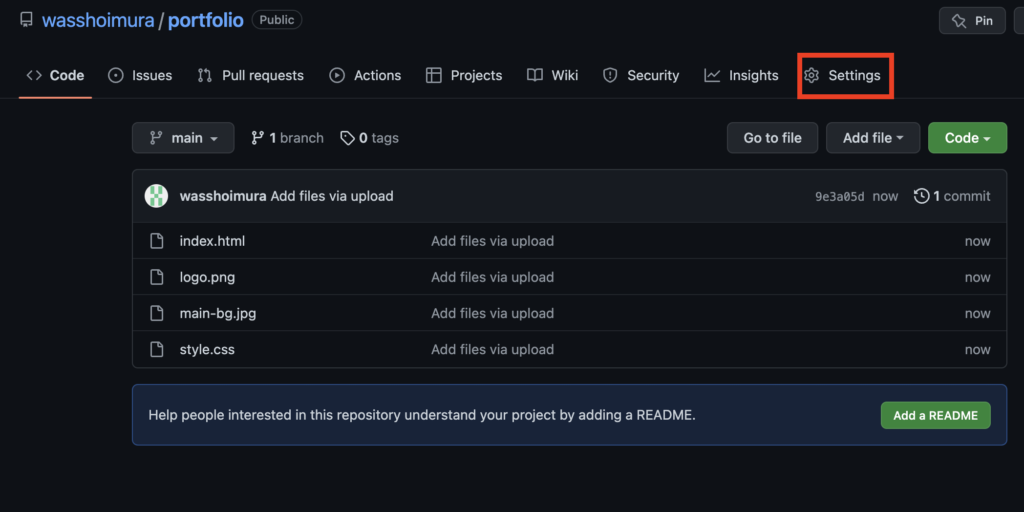
Task: Open the commit message for index.html row
Action: (x=492, y=241)
